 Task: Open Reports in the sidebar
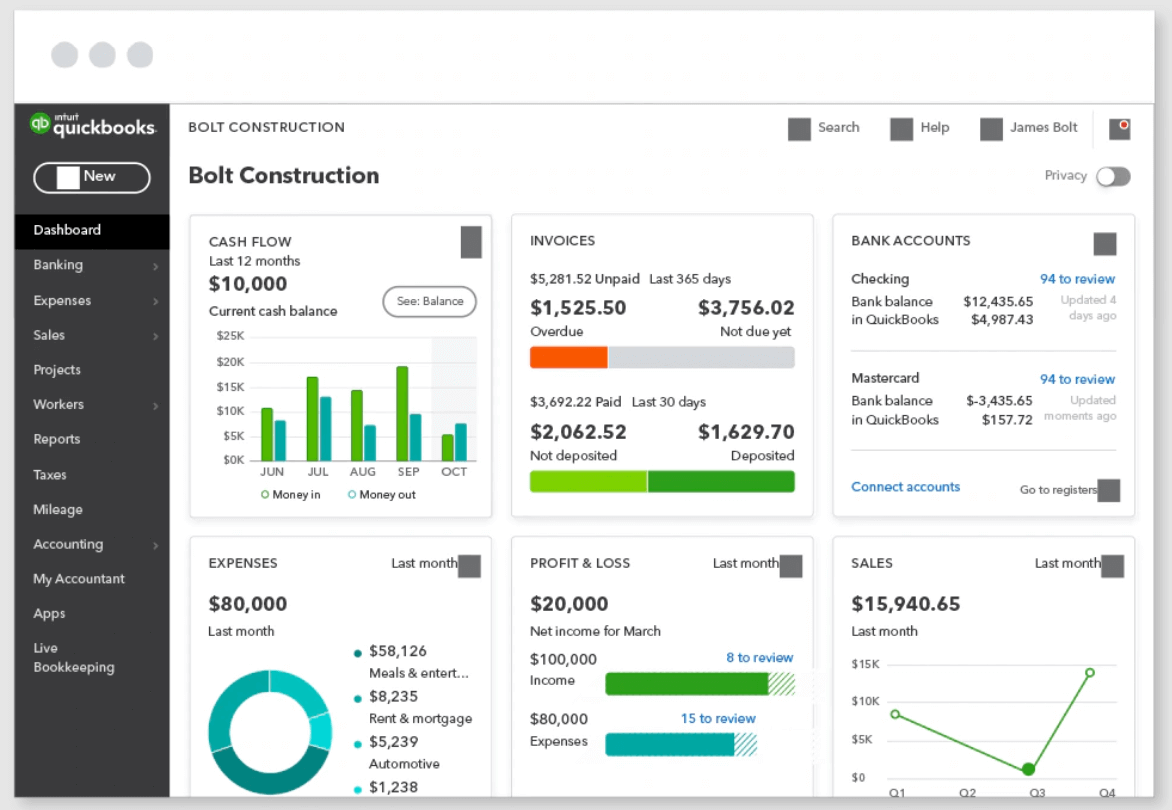(57, 439)
